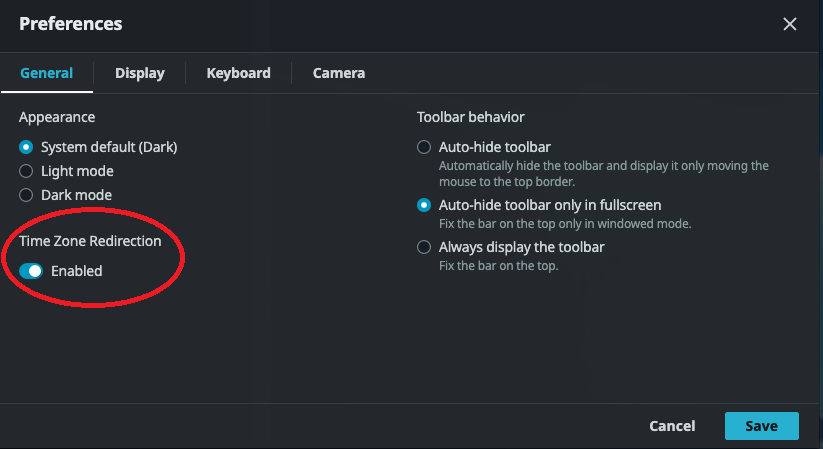Disable the Time Zone Redirection toggle
The width and height of the screenshot is (823, 449).
click(31, 271)
